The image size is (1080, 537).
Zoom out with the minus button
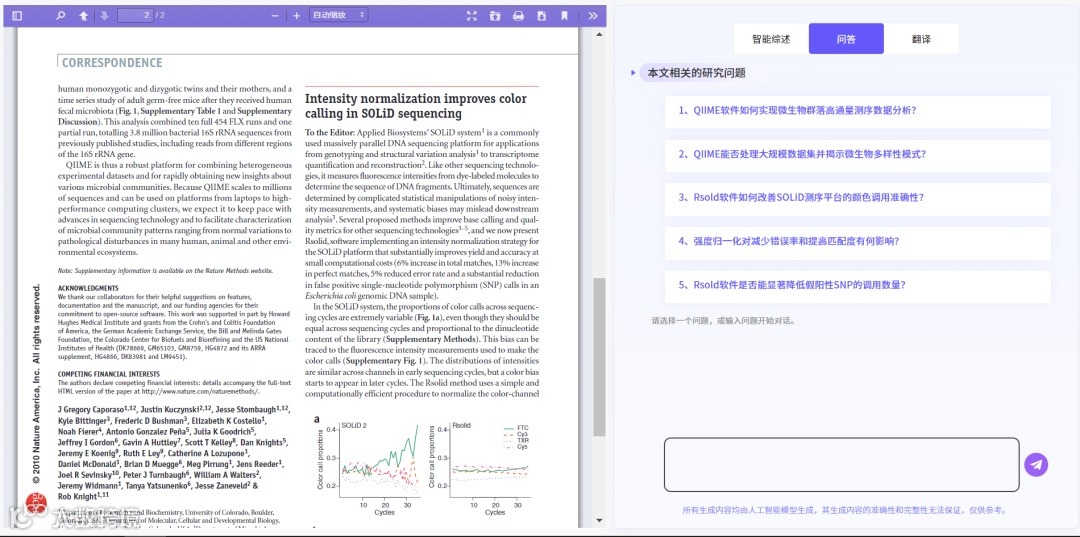click(275, 16)
